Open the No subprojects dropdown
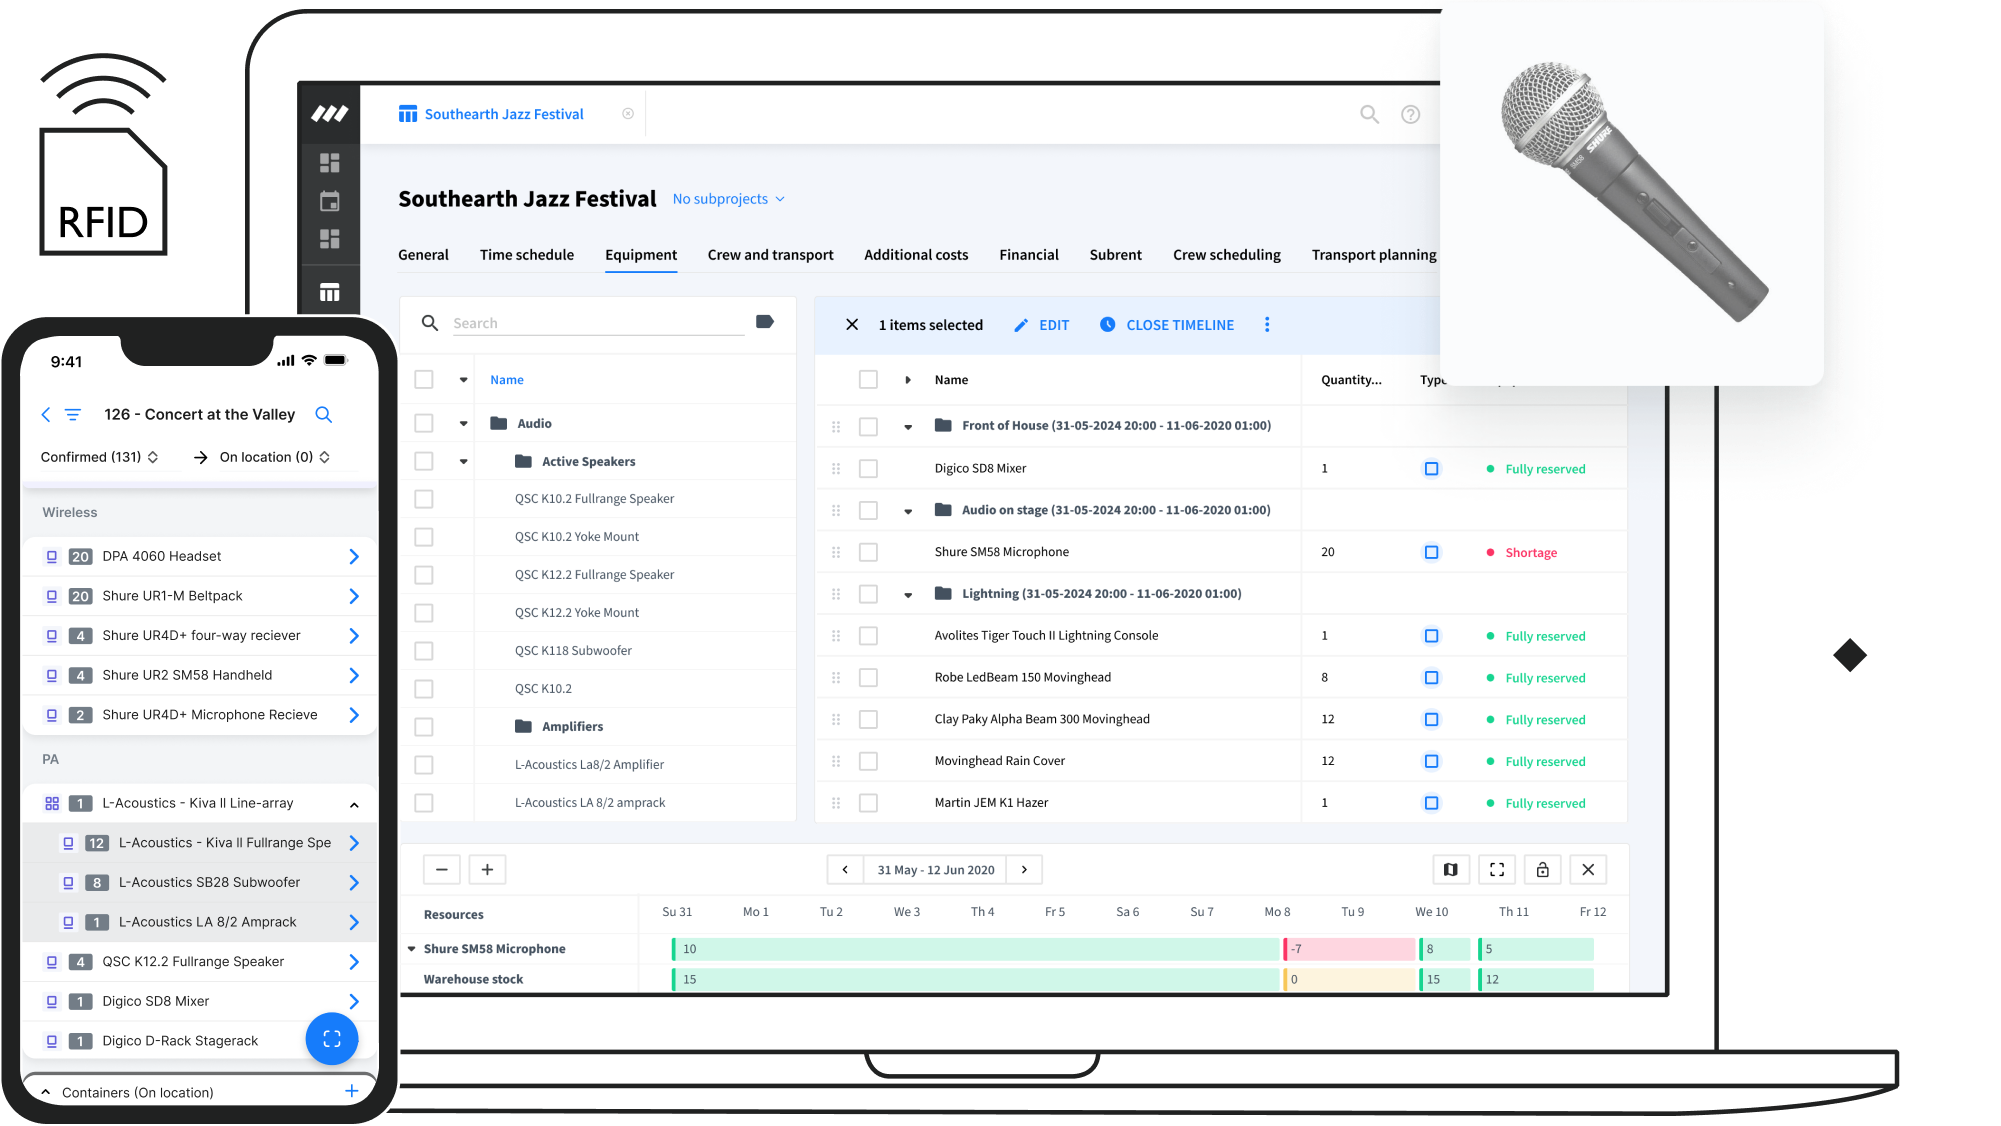2001x1126 pixels. (x=729, y=199)
